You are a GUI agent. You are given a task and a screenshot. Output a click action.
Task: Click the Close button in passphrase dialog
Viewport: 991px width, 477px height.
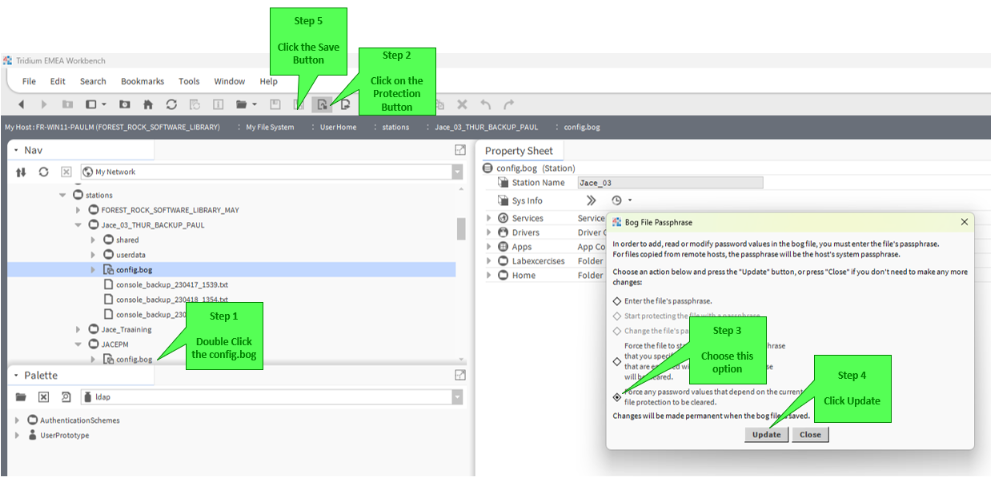pos(810,435)
